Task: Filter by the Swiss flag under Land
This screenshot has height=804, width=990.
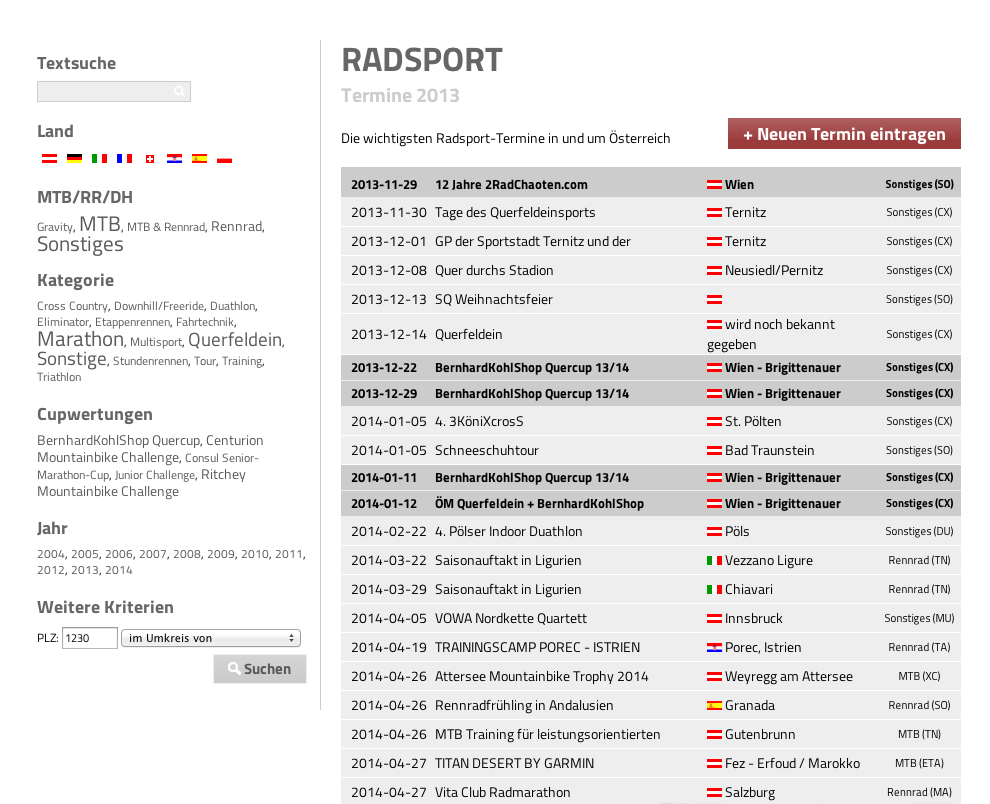Action: pos(150,159)
